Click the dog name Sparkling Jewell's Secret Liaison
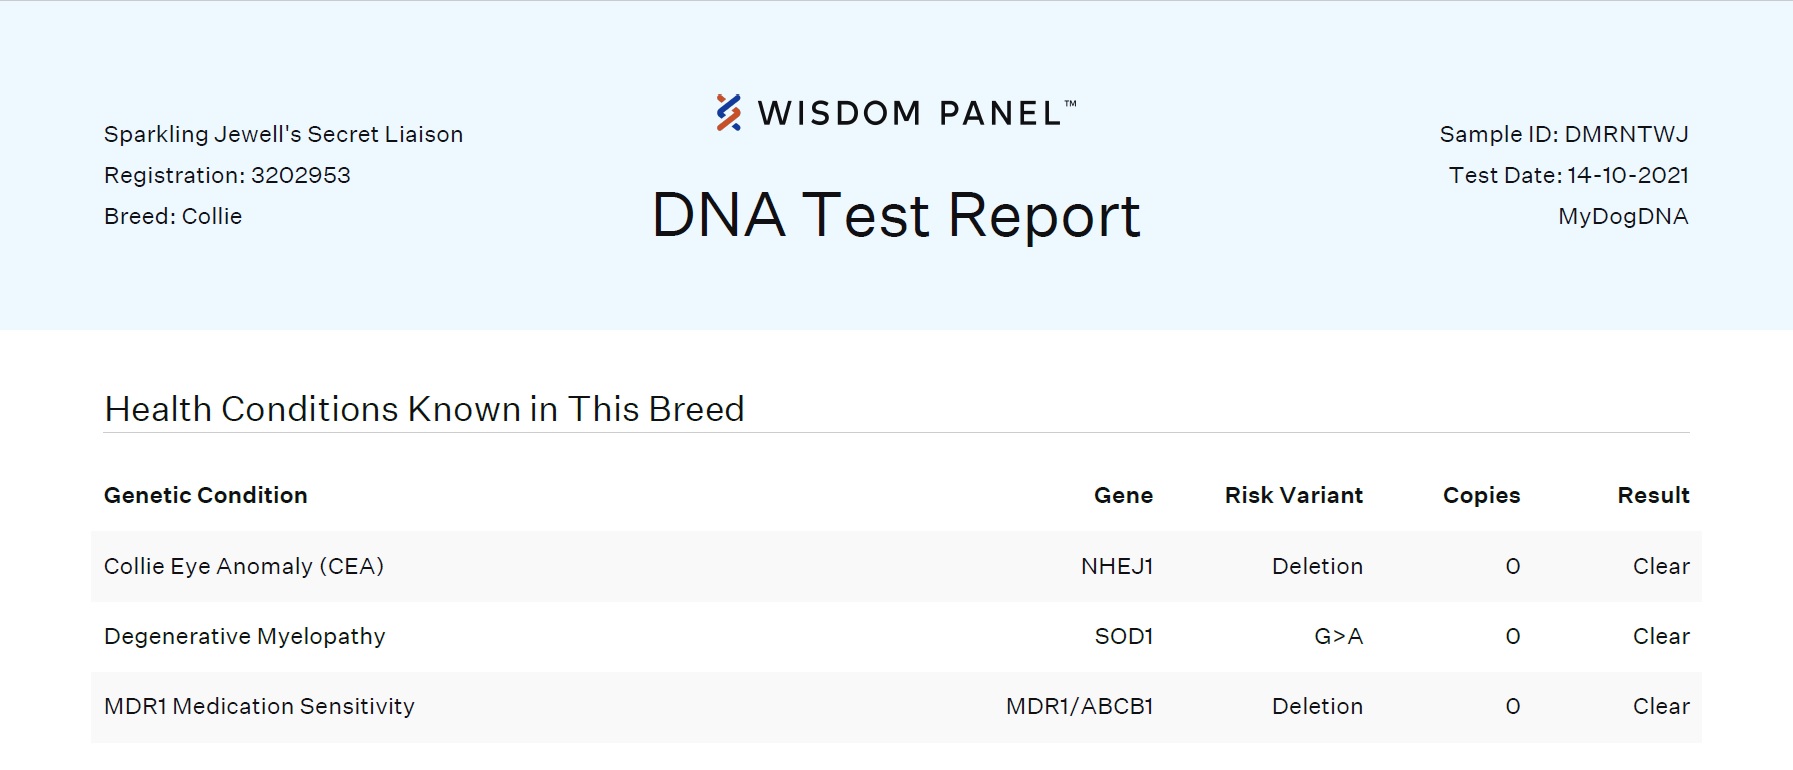The height and width of the screenshot is (770, 1793). tap(283, 134)
